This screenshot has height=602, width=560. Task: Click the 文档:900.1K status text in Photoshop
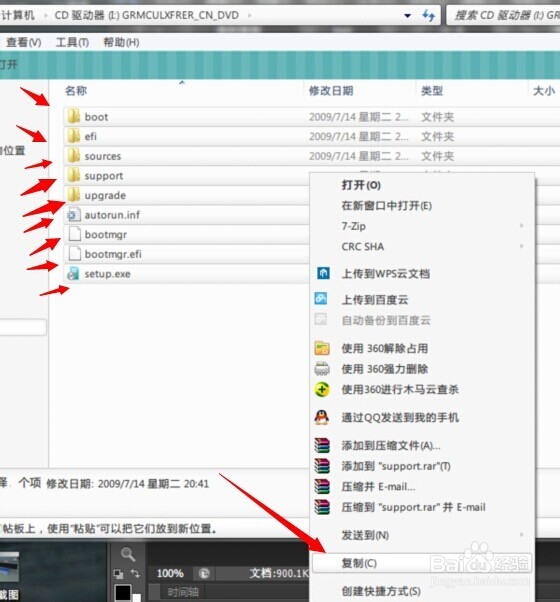(279, 574)
